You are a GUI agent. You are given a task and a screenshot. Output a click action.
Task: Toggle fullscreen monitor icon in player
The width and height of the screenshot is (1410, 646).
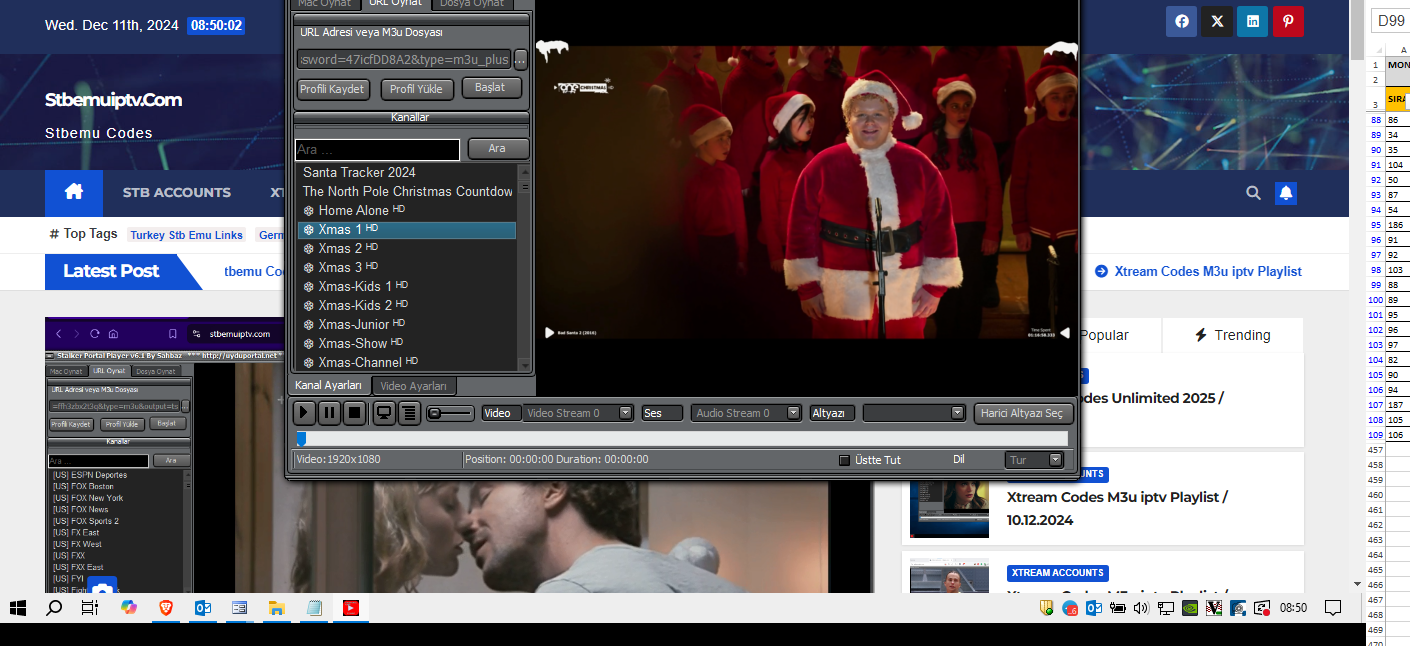[x=383, y=412]
